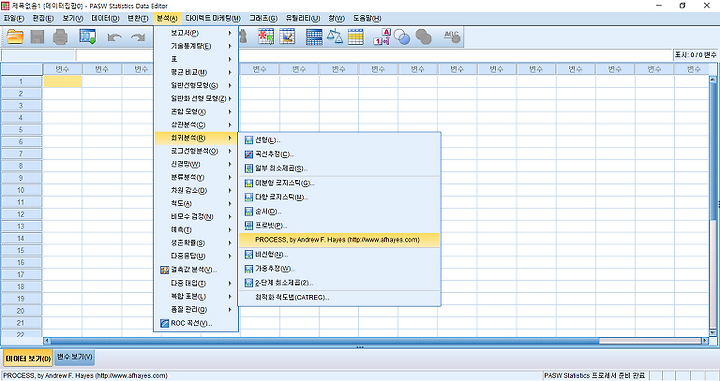Click vertical scrollbar up arrow

click(713, 79)
